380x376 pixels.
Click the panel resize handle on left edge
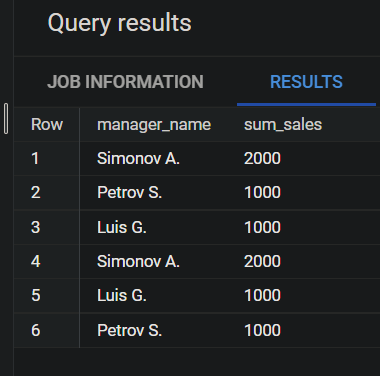[x=6, y=119]
